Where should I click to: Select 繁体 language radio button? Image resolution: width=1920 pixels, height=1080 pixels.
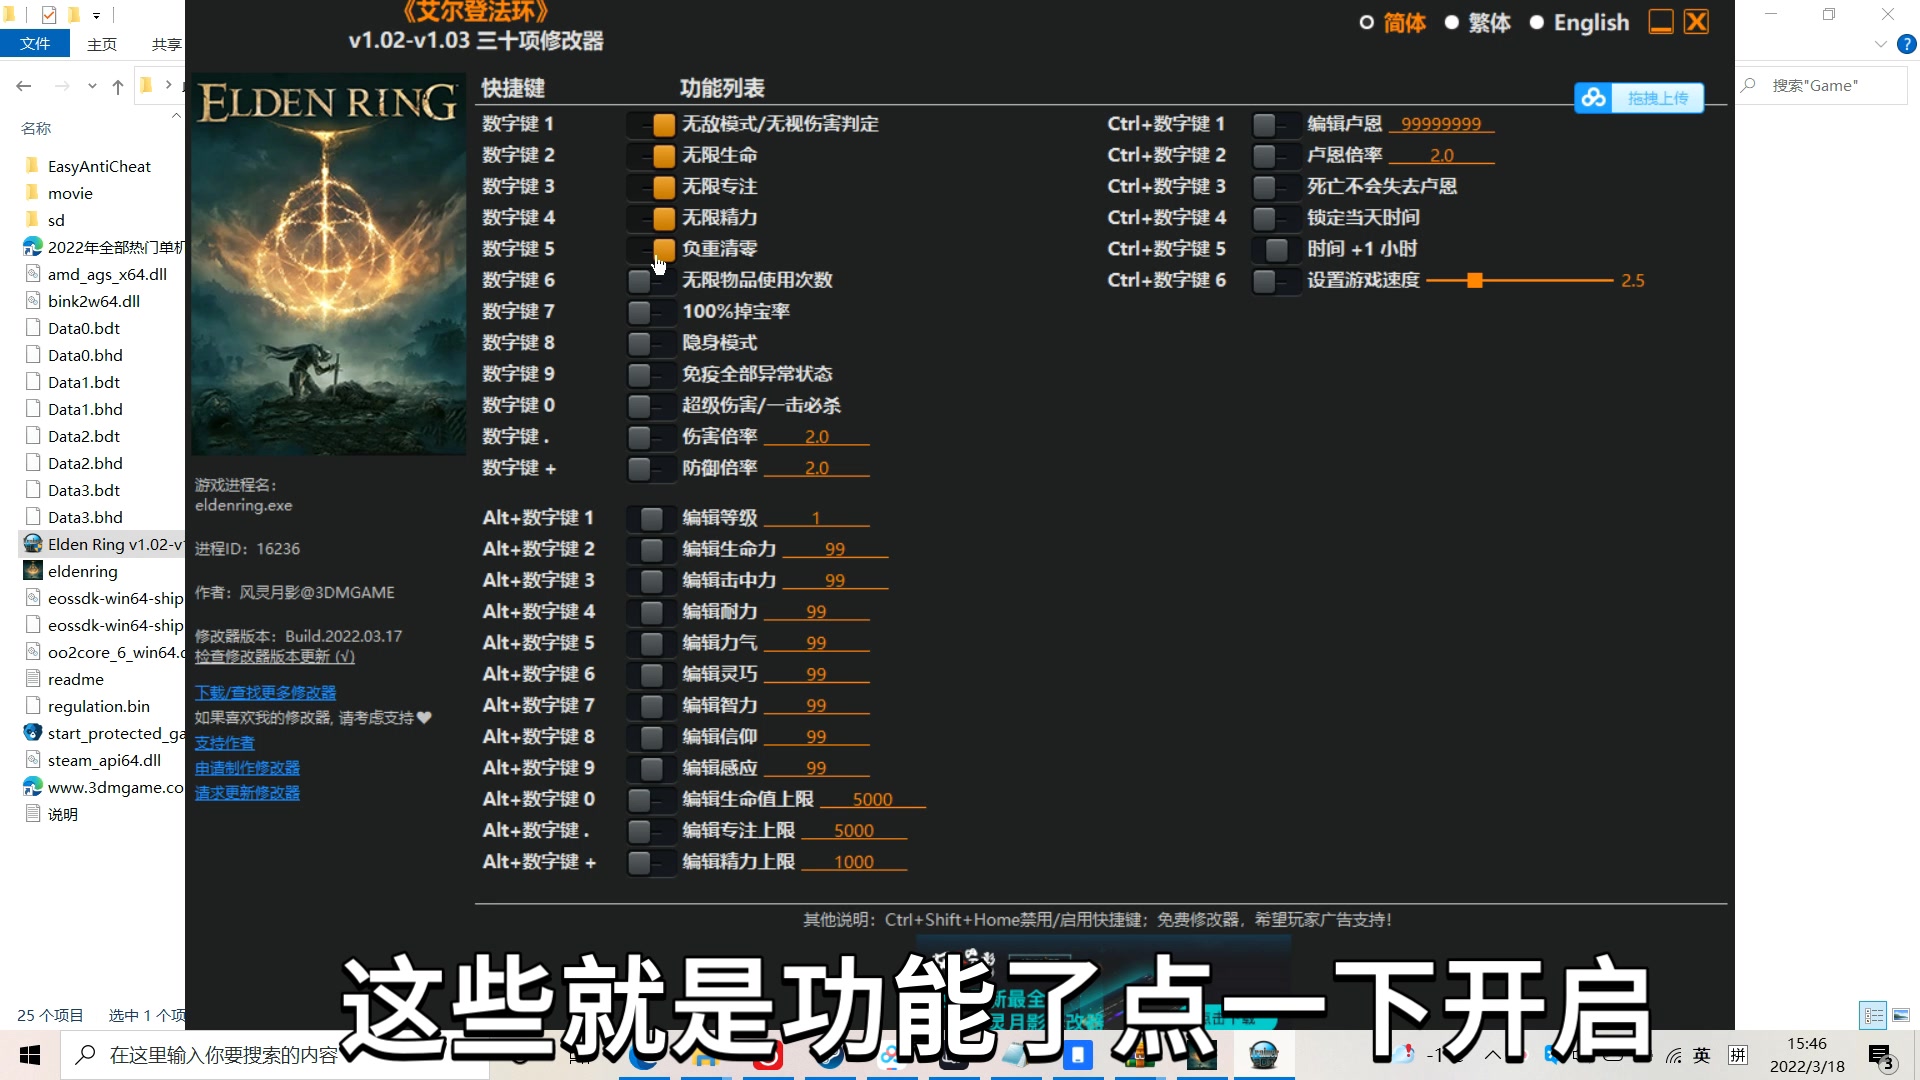point(1452,22)
